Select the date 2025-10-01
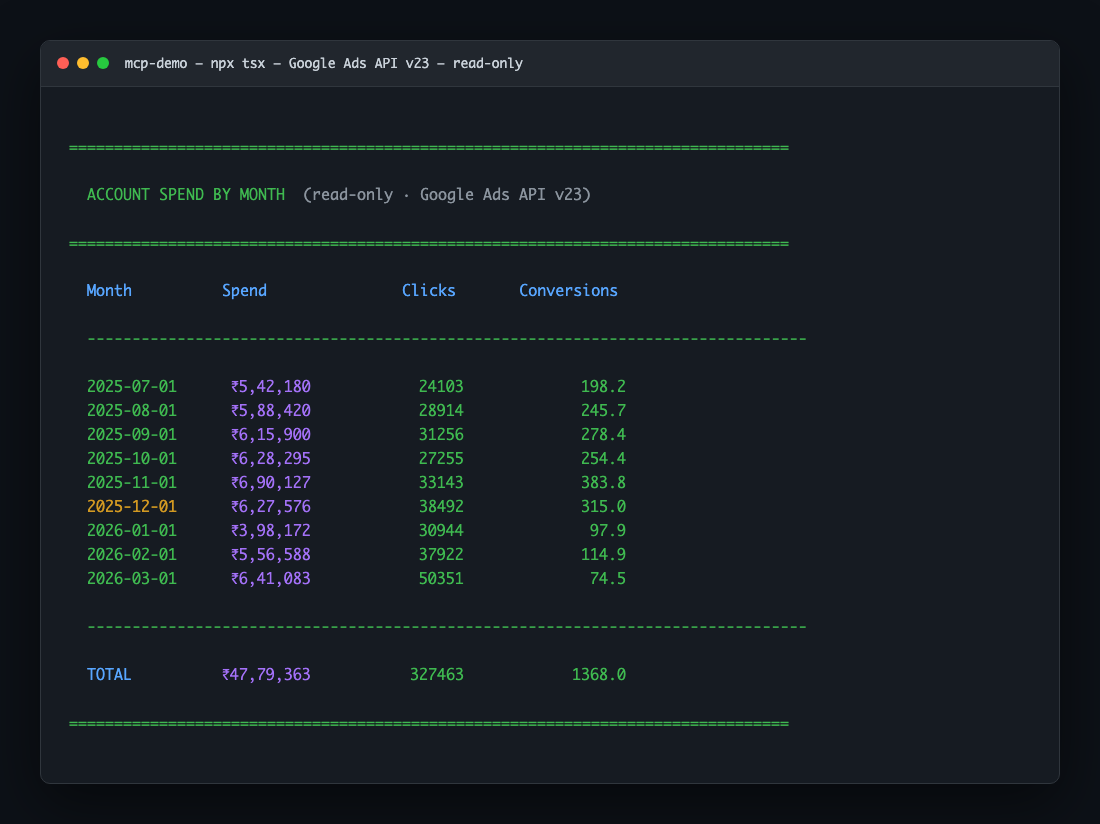Viewport: 1100px width, 824px height. [132, 458]
